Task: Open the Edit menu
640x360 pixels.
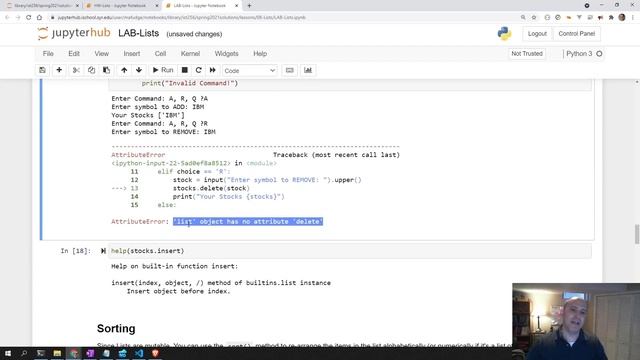Action: (74, 53)
